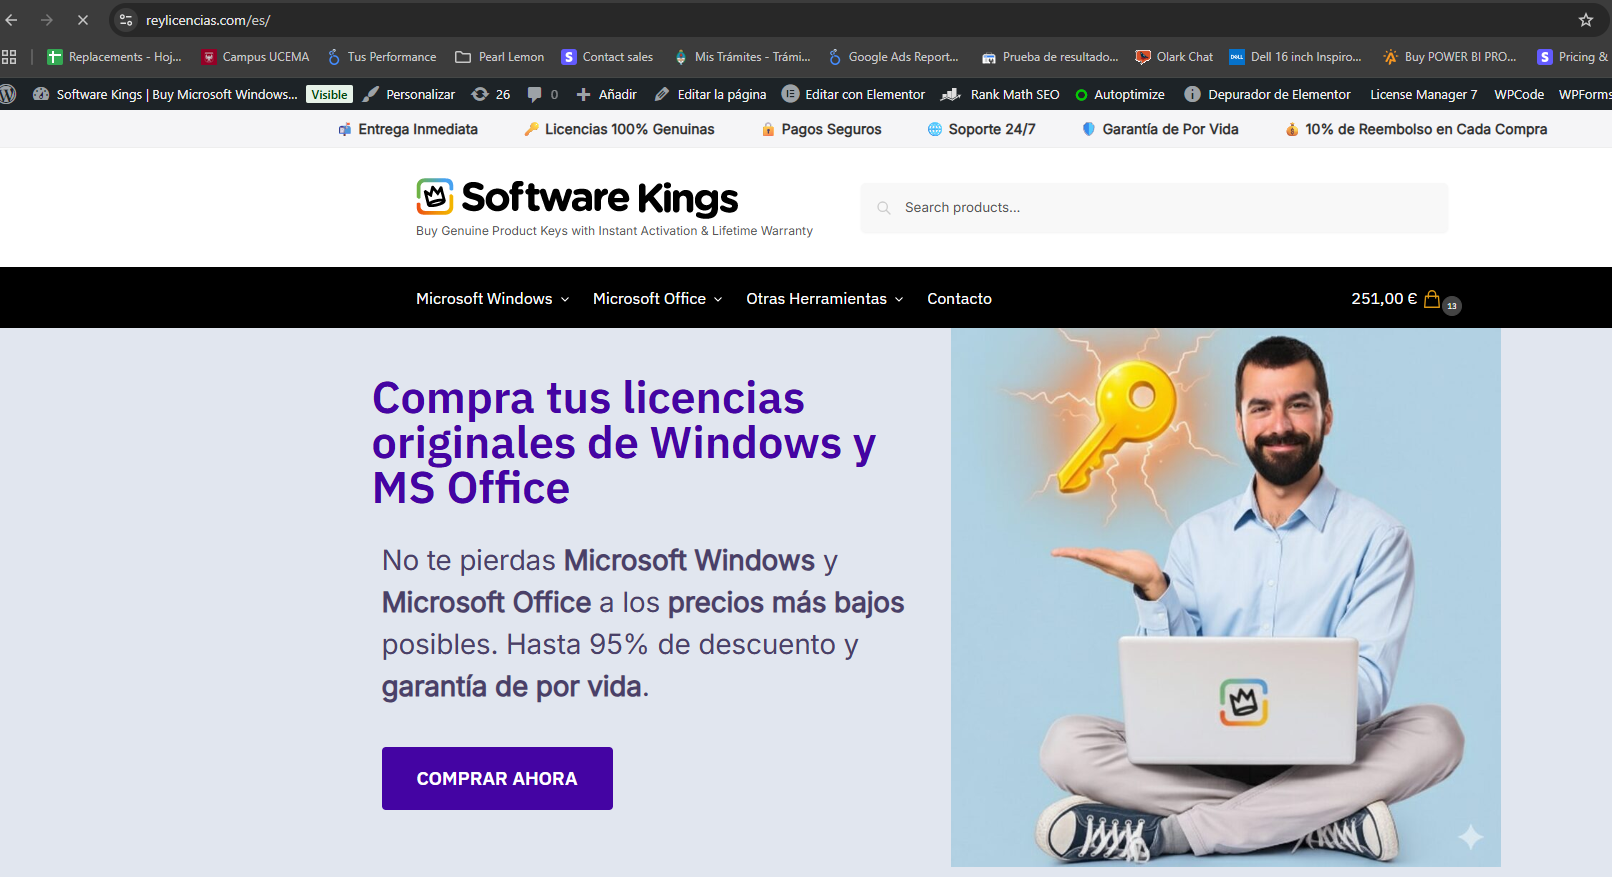Open Añadir new content menu
Image resolution: width=1612 pixels, height=880 pixels.
tap(607, 94)
